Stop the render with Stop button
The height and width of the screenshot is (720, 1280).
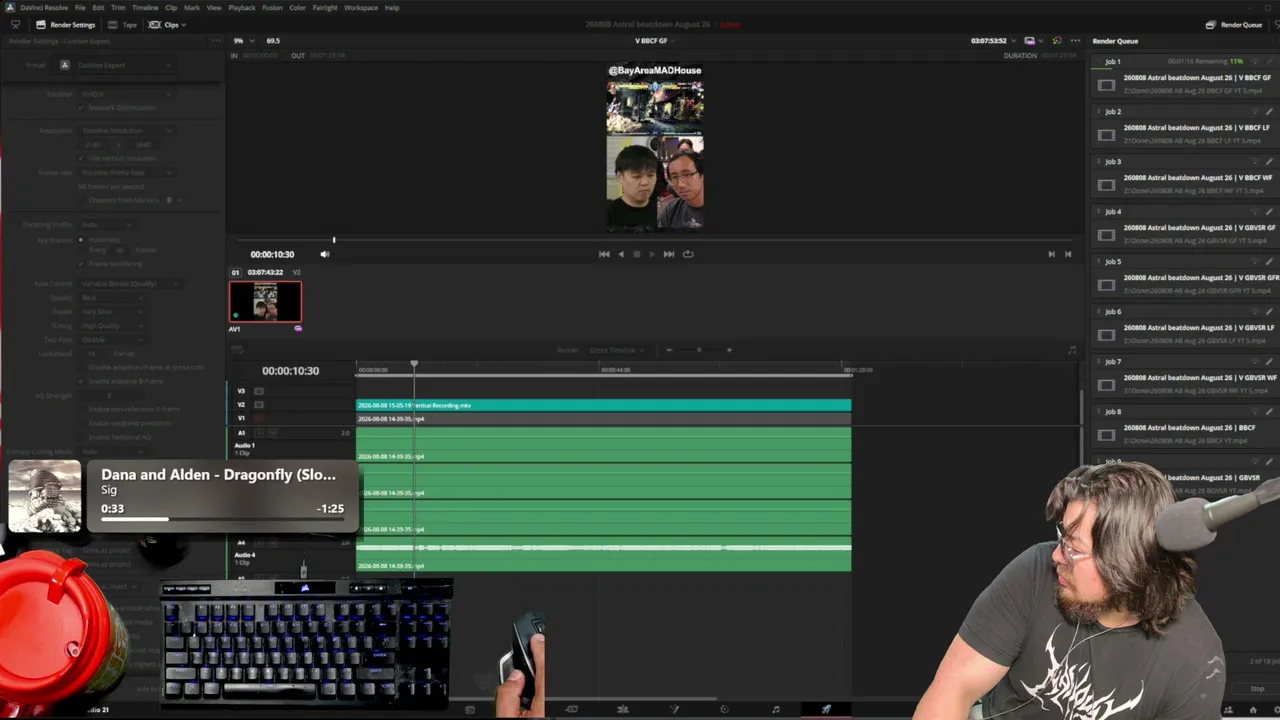click(1257, 688)
